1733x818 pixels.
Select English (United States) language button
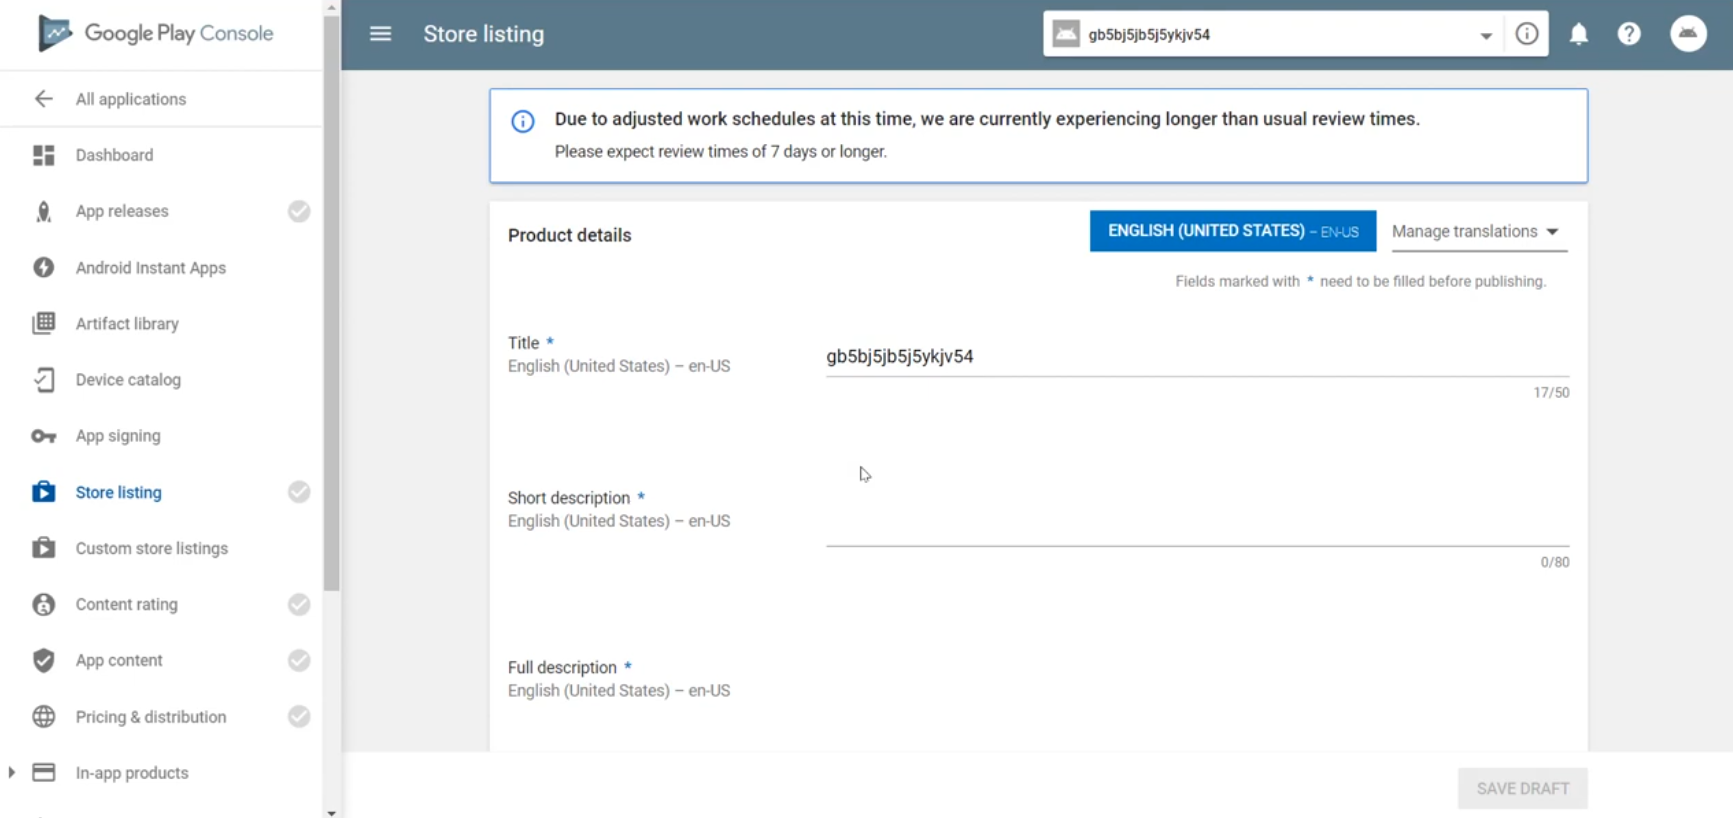pos(1232,231)
